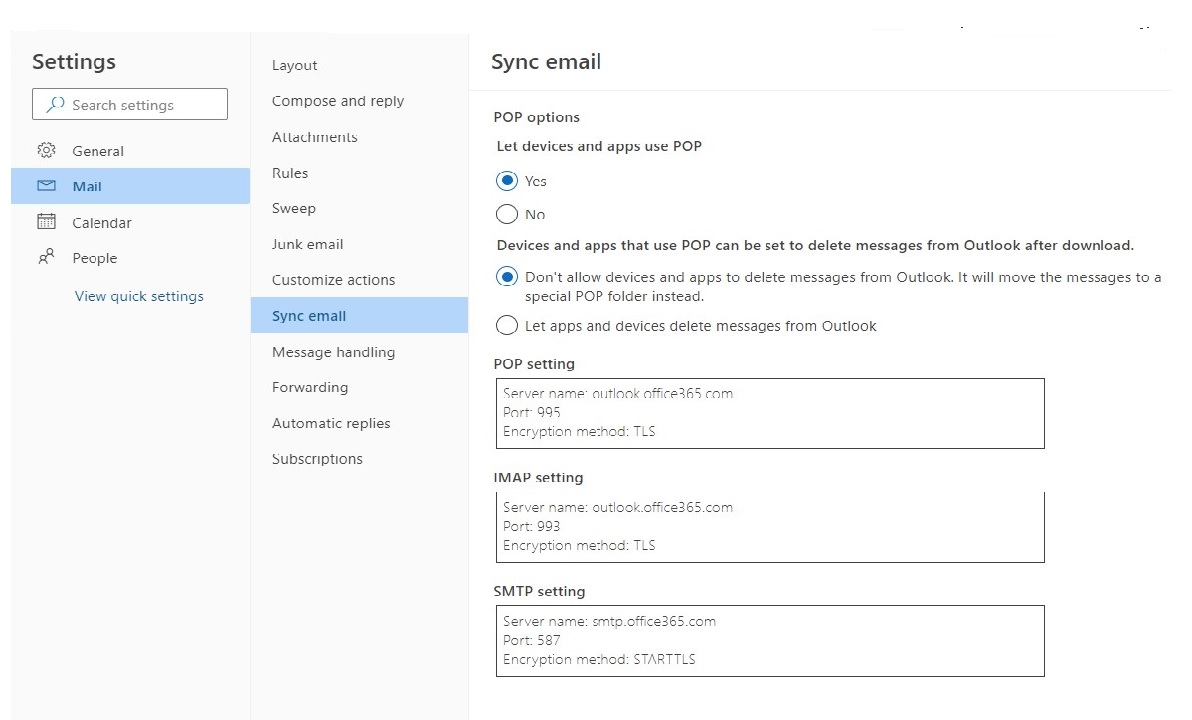Open Automatic replies settings
Viewport: 1192px width, 720px height.
pos(331,423)
